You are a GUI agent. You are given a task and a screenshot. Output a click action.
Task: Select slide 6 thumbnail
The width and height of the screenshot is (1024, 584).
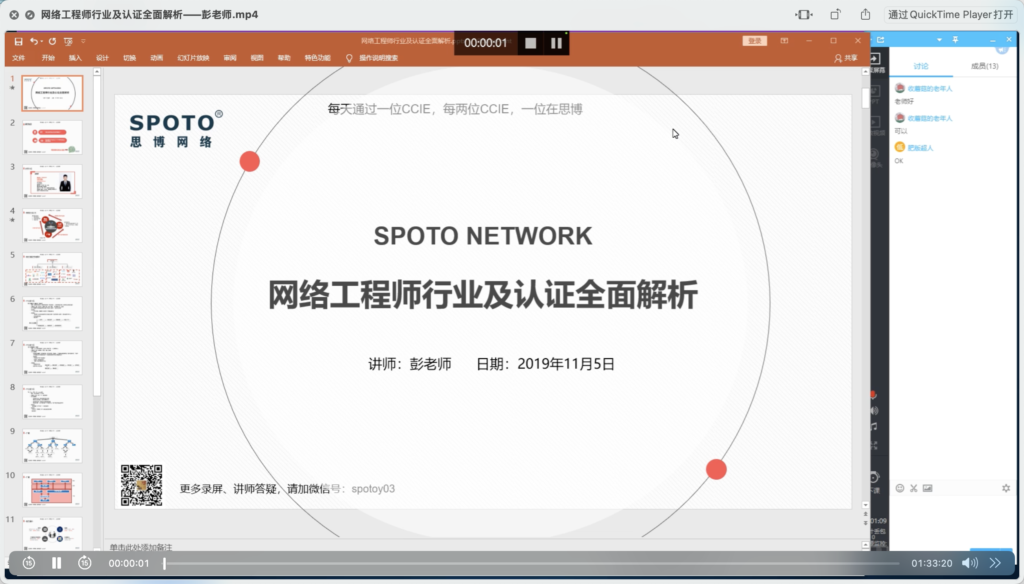click(52, 314)
